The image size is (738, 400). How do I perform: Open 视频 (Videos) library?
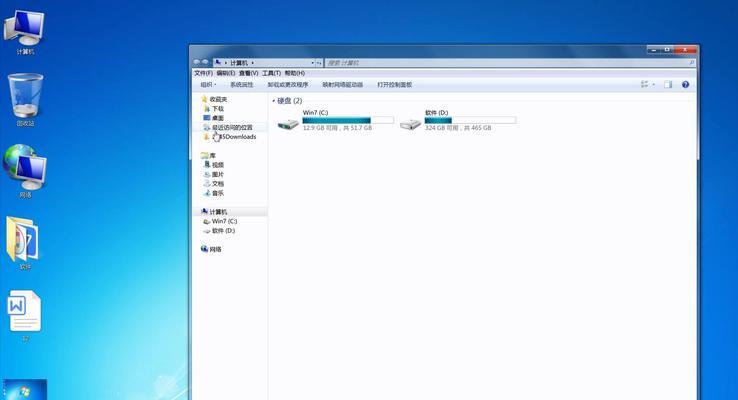pos(214,165)
